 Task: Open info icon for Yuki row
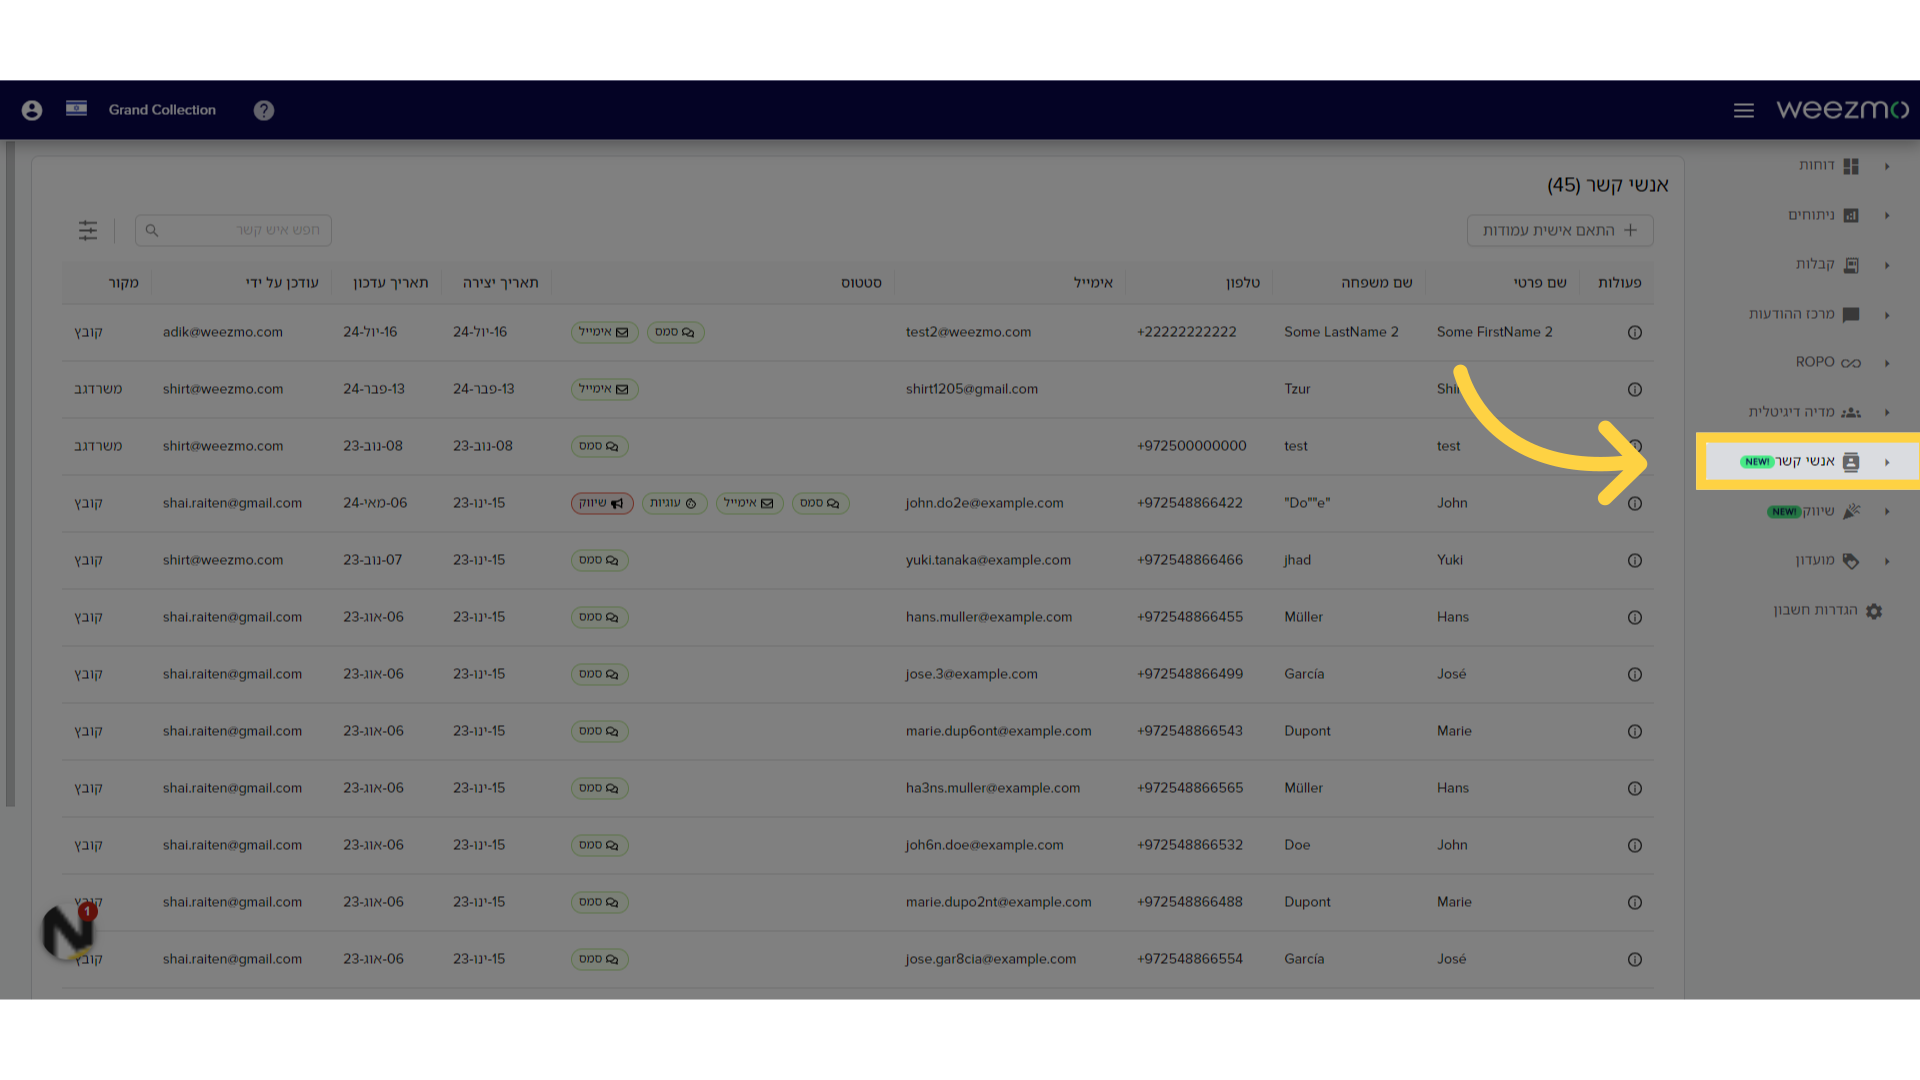click(1635, 560)
